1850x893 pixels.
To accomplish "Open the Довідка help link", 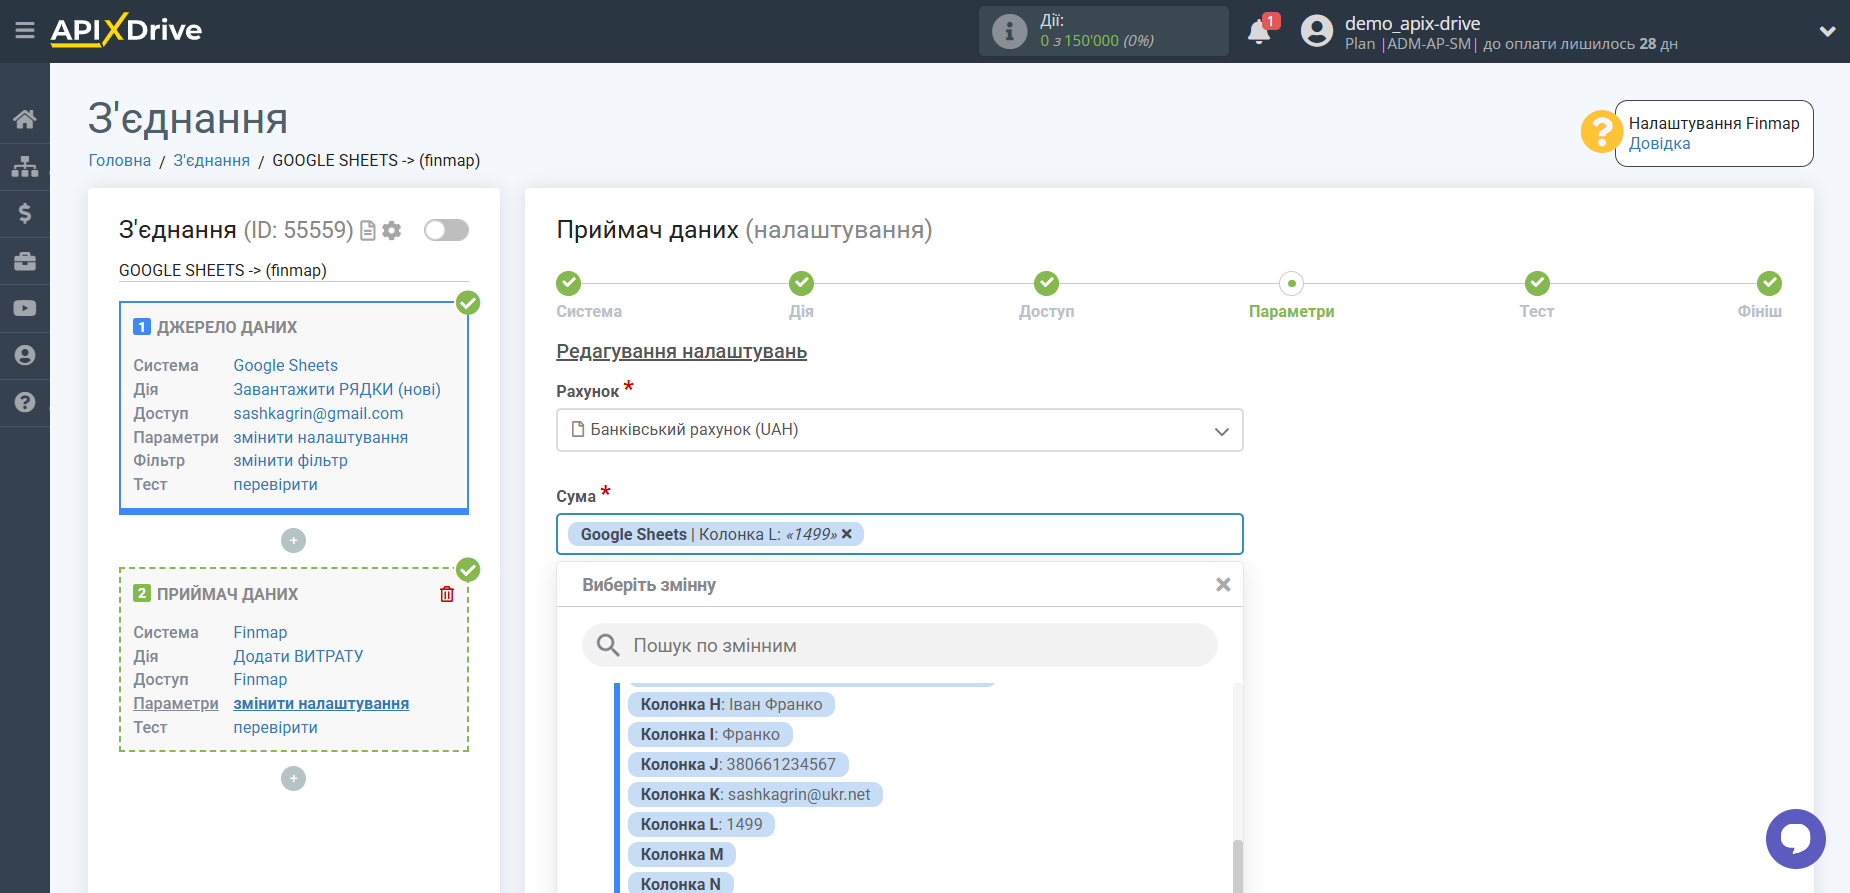I will (1659, 144).
